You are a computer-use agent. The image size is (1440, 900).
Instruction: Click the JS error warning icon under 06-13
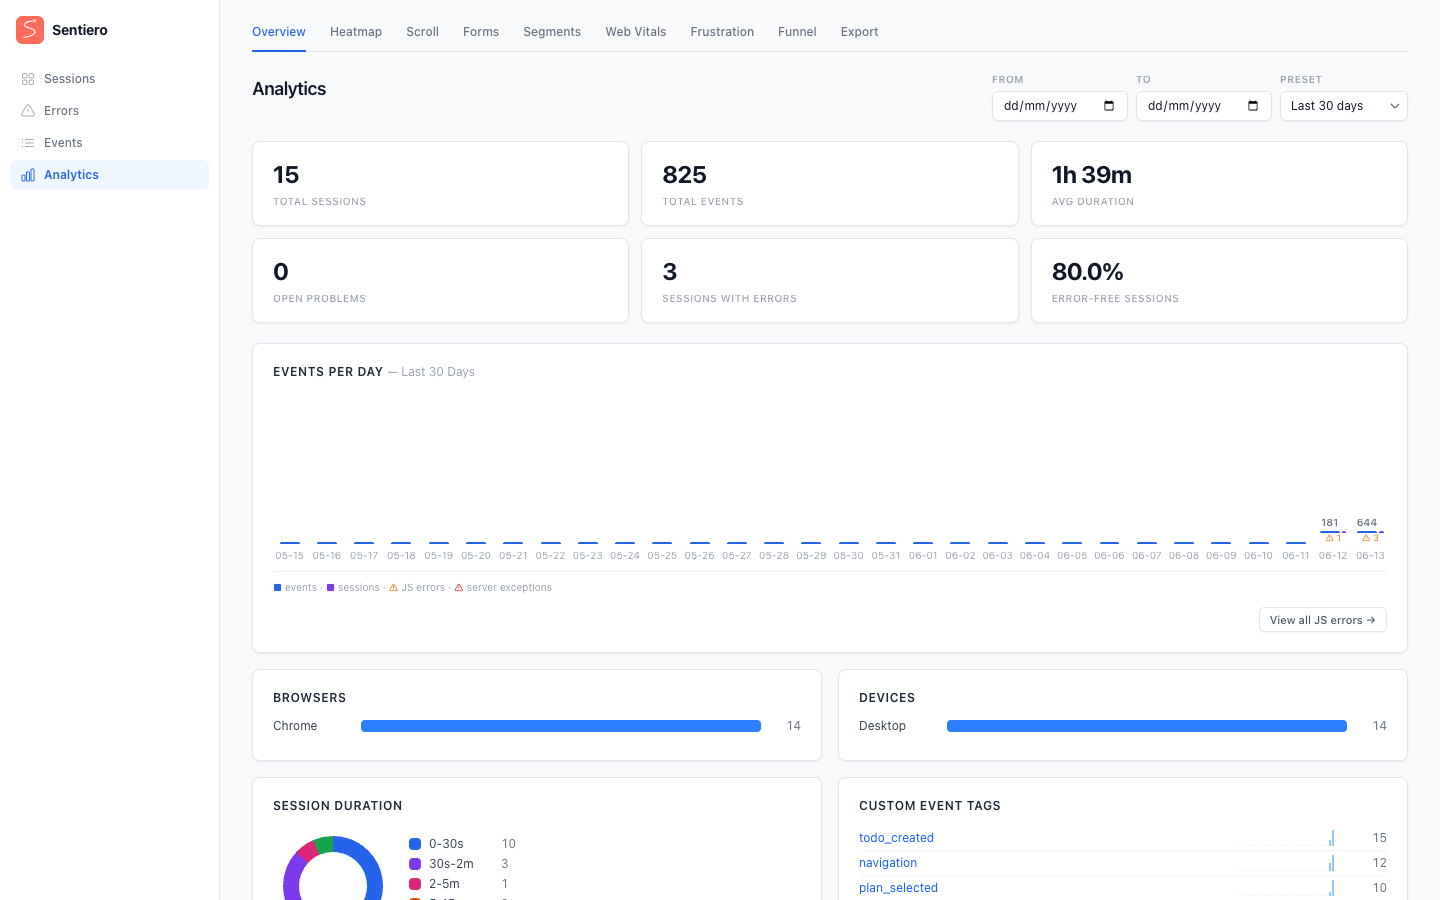(x=1366, y=538)
